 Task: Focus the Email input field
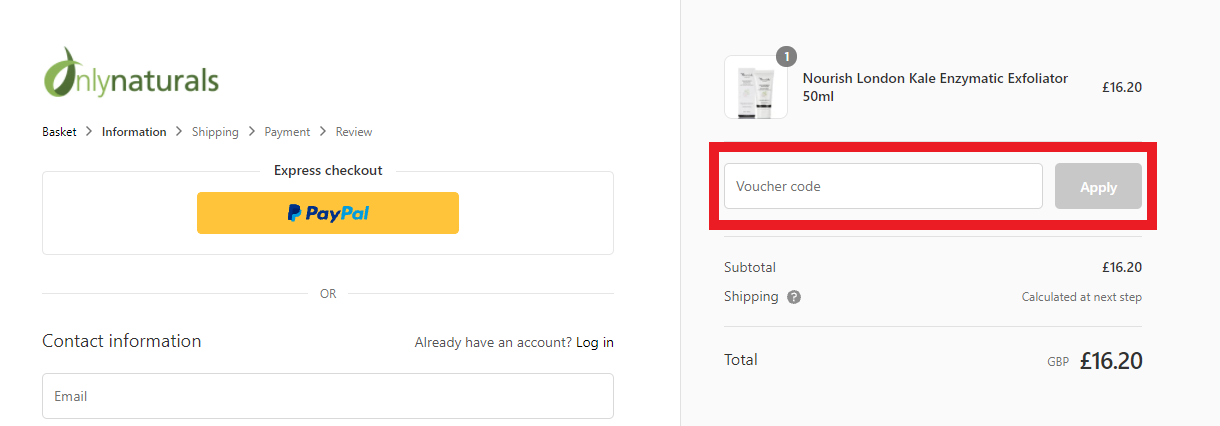pos(328,396)
